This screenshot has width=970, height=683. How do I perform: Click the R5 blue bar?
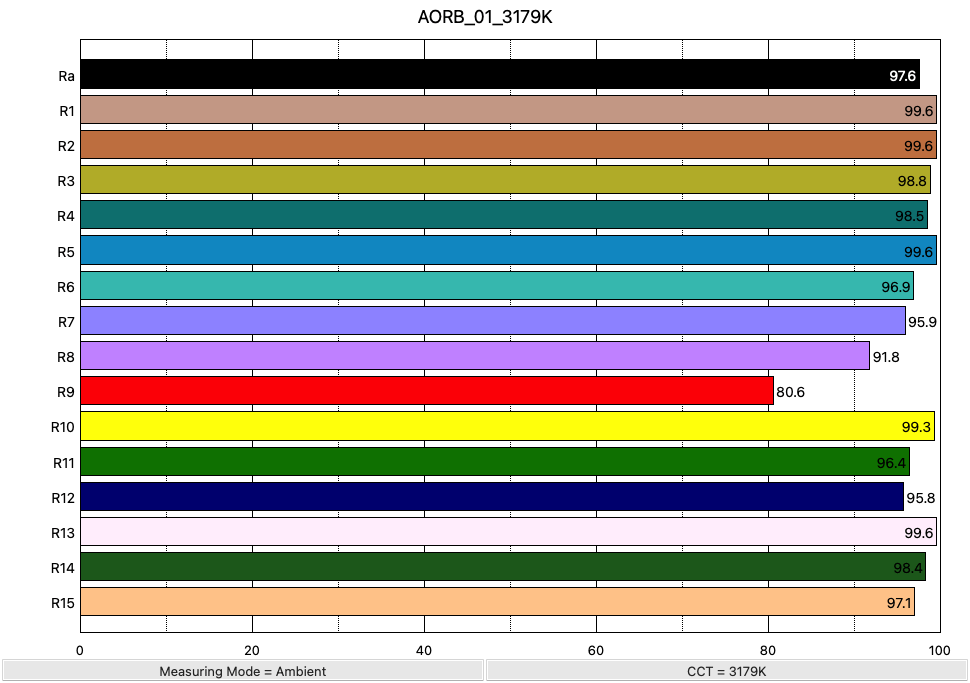509,250
